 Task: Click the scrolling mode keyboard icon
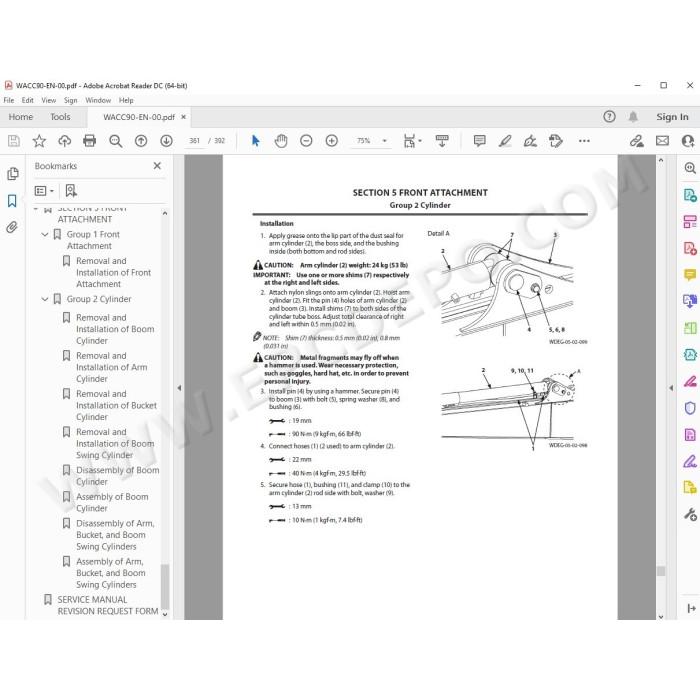442,141
